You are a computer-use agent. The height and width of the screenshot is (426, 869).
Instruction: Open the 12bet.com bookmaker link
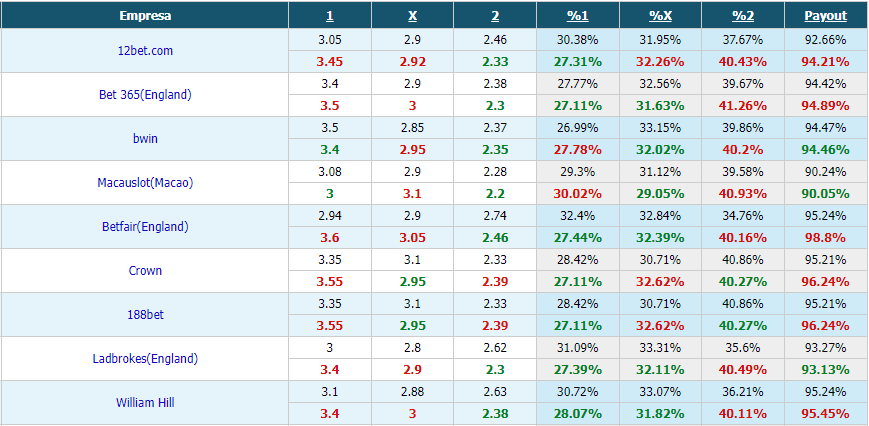point(145,50)
